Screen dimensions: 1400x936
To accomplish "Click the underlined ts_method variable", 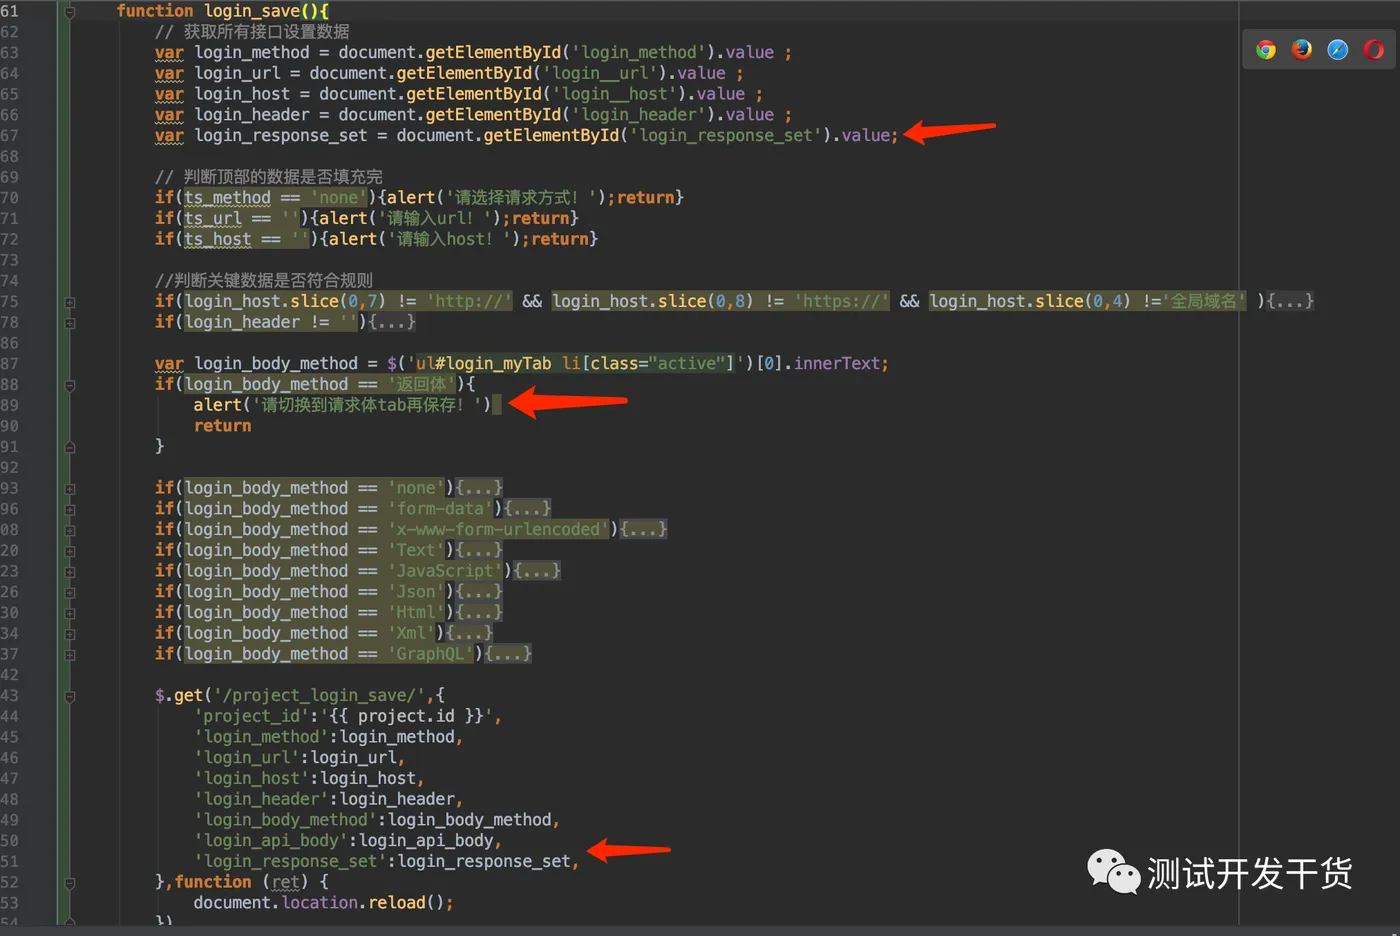I will click(x=228, y=198).
